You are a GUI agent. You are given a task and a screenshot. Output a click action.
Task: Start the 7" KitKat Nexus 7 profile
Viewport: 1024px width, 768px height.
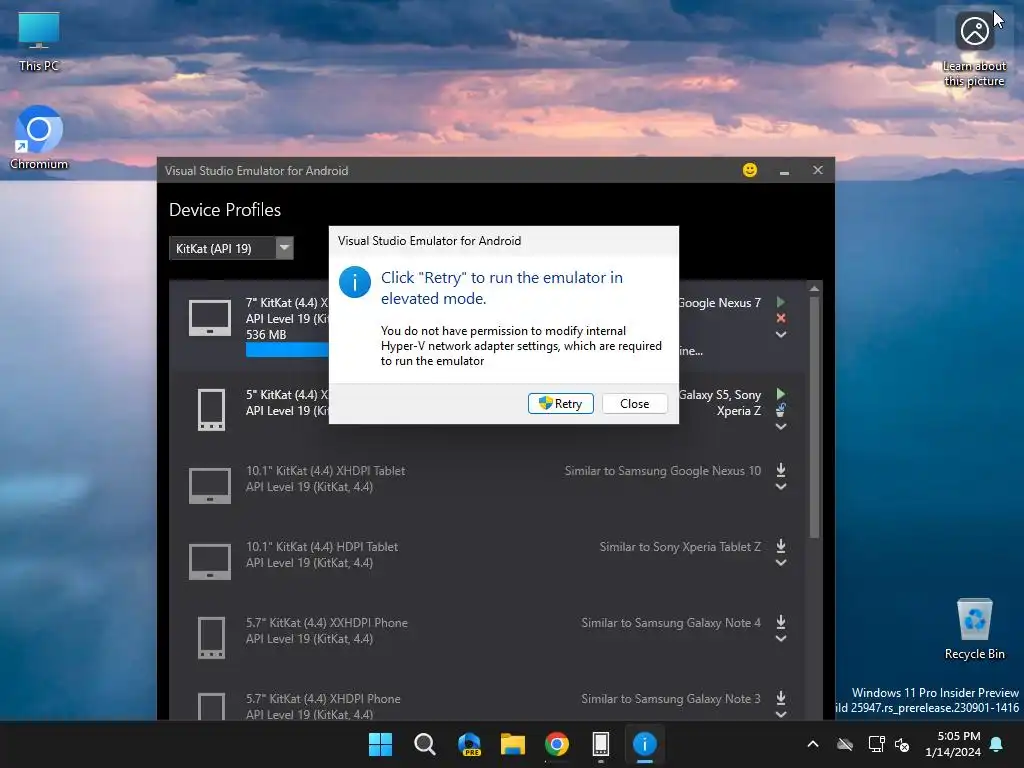(x=780, y=302)
